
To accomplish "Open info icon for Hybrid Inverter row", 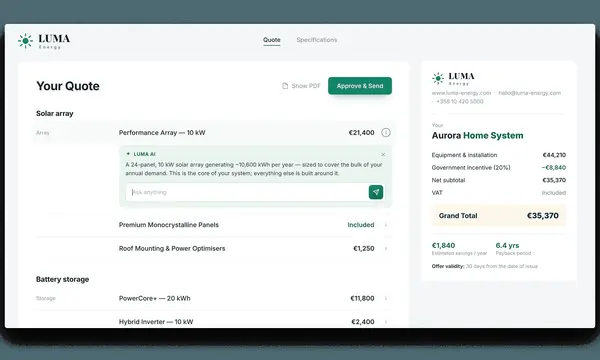I will [386, 322].
